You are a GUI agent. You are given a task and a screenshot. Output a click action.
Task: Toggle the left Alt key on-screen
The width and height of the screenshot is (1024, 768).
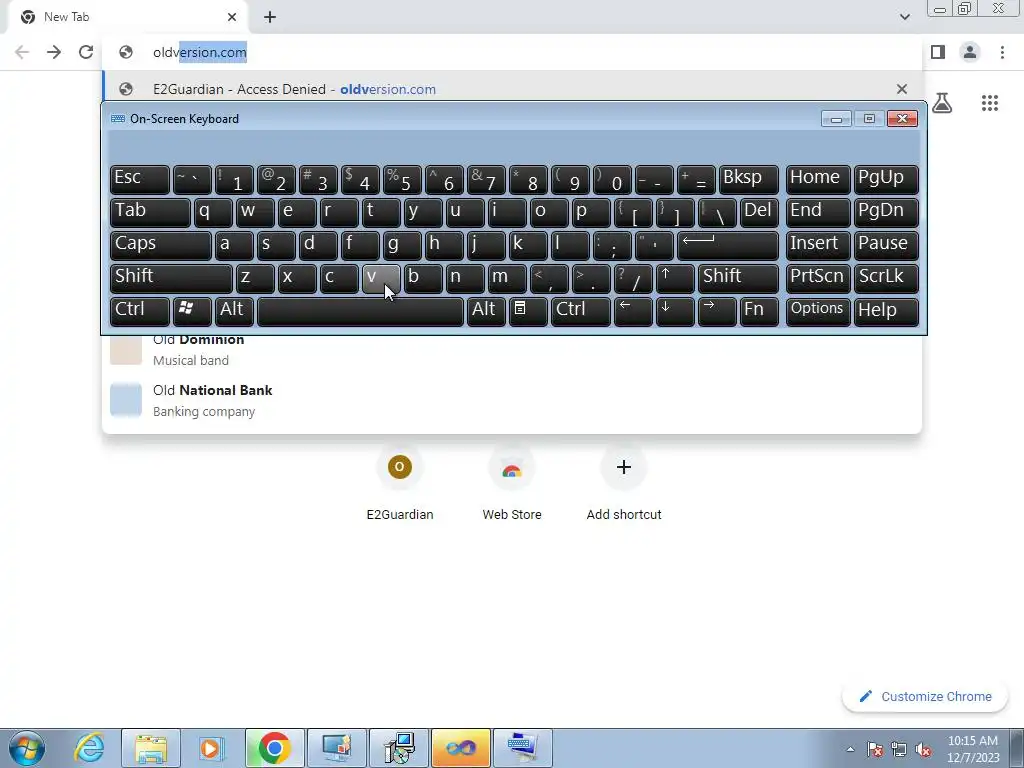point(234,311)
